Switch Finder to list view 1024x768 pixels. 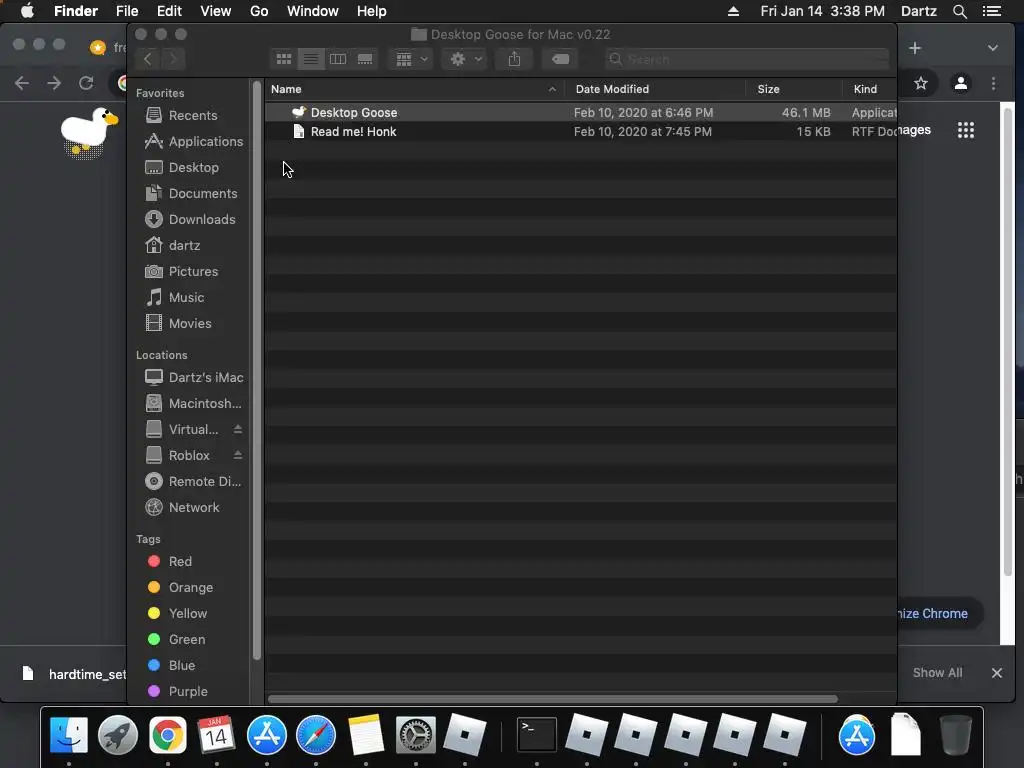(x=311, y=59)
